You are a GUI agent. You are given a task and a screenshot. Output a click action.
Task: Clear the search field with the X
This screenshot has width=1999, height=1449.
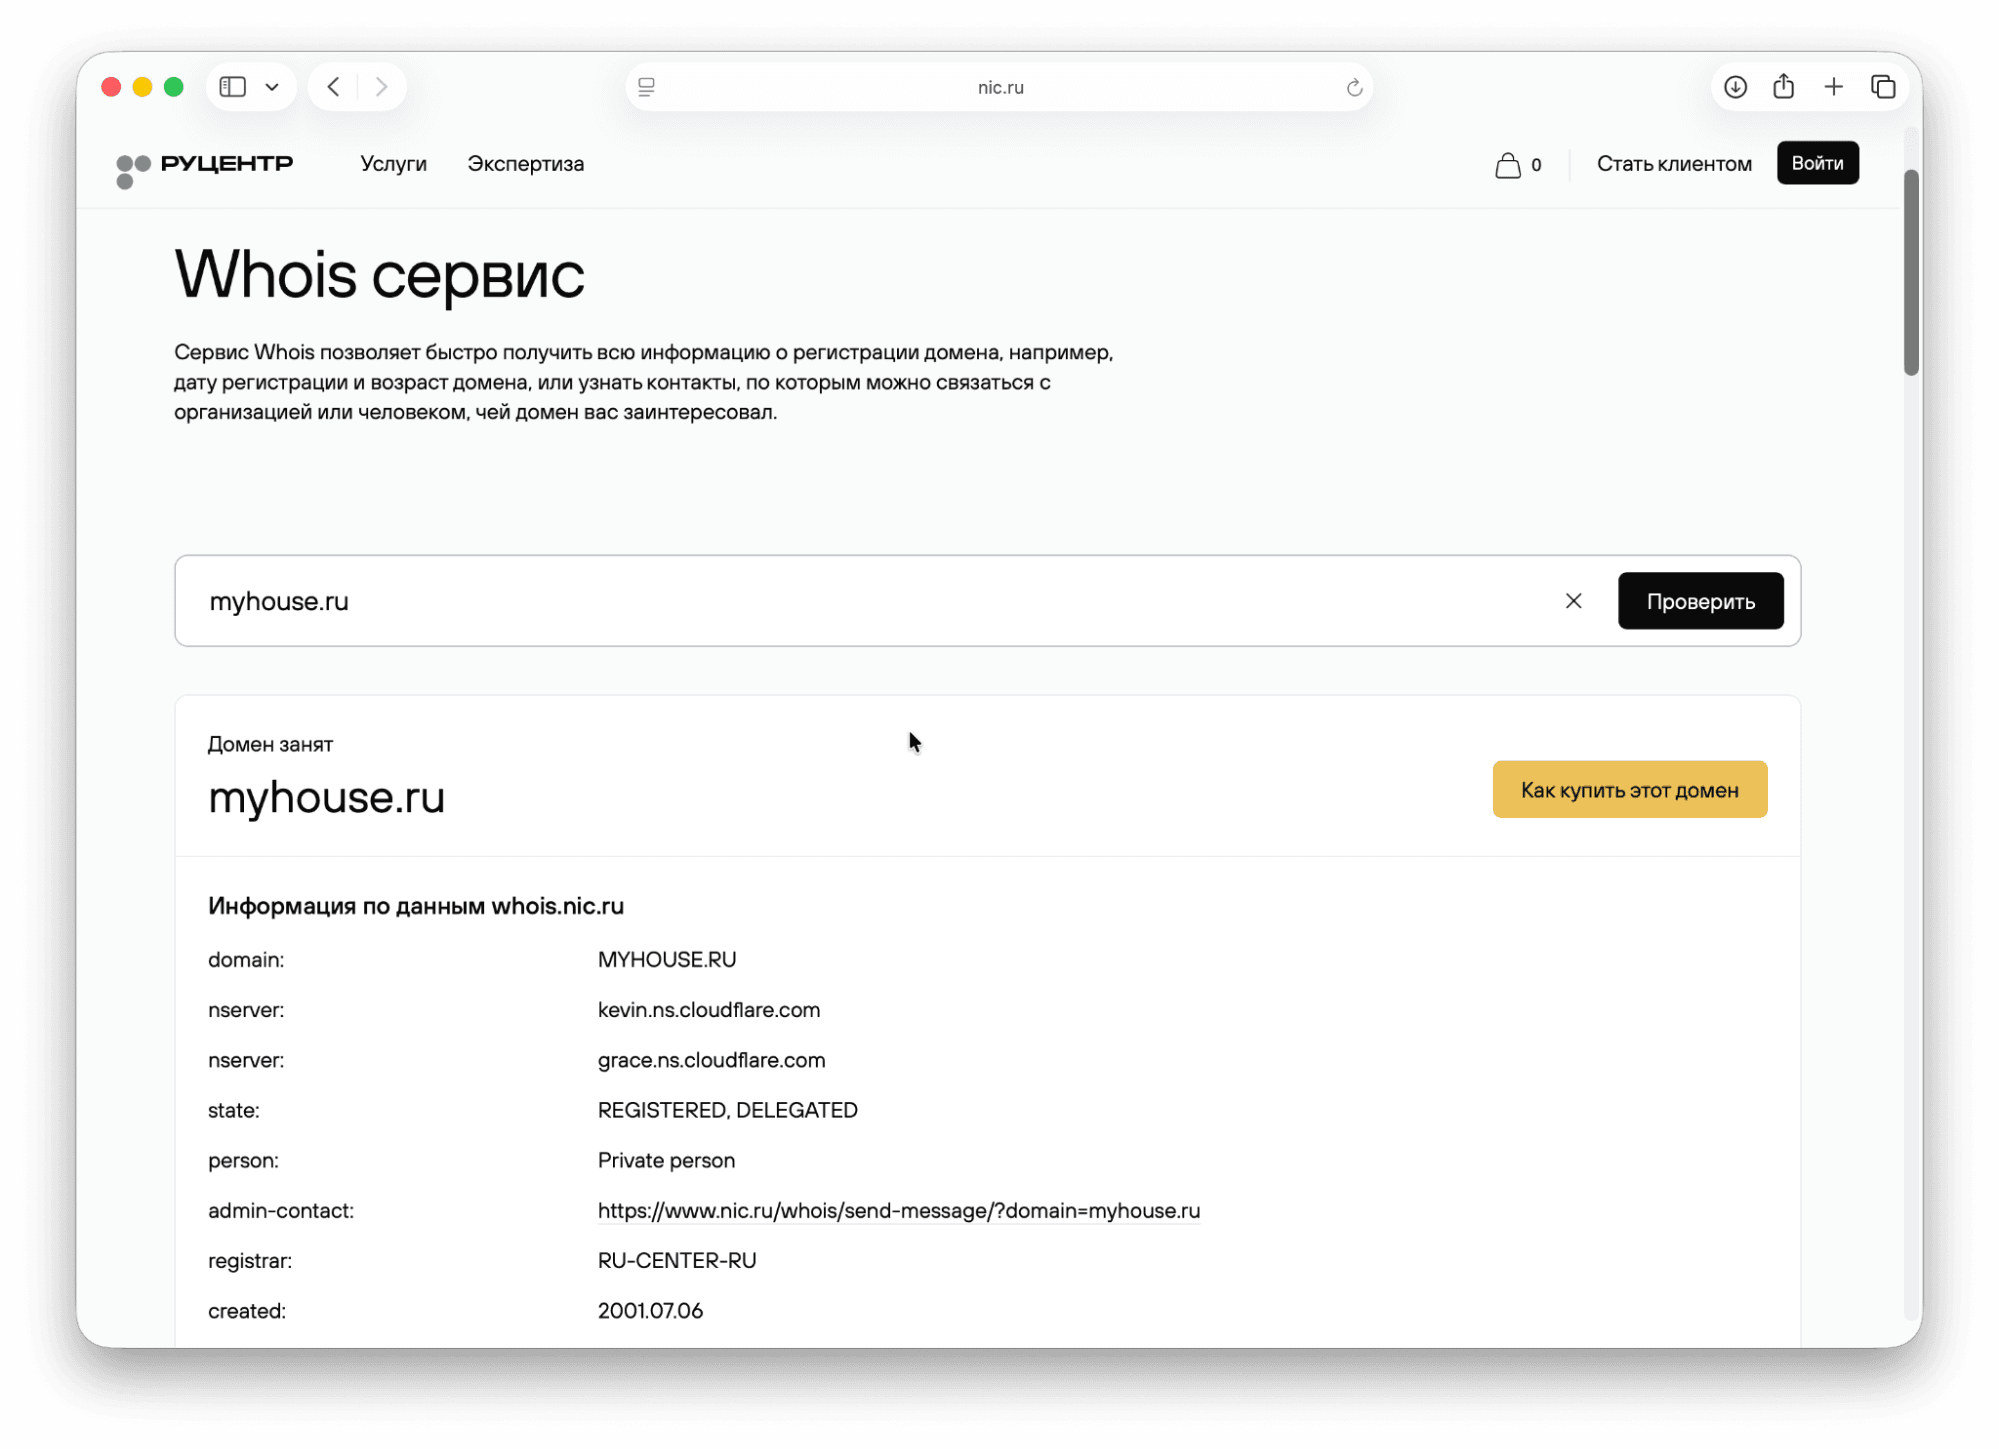pyautogui.click(x=1573, y=601)
